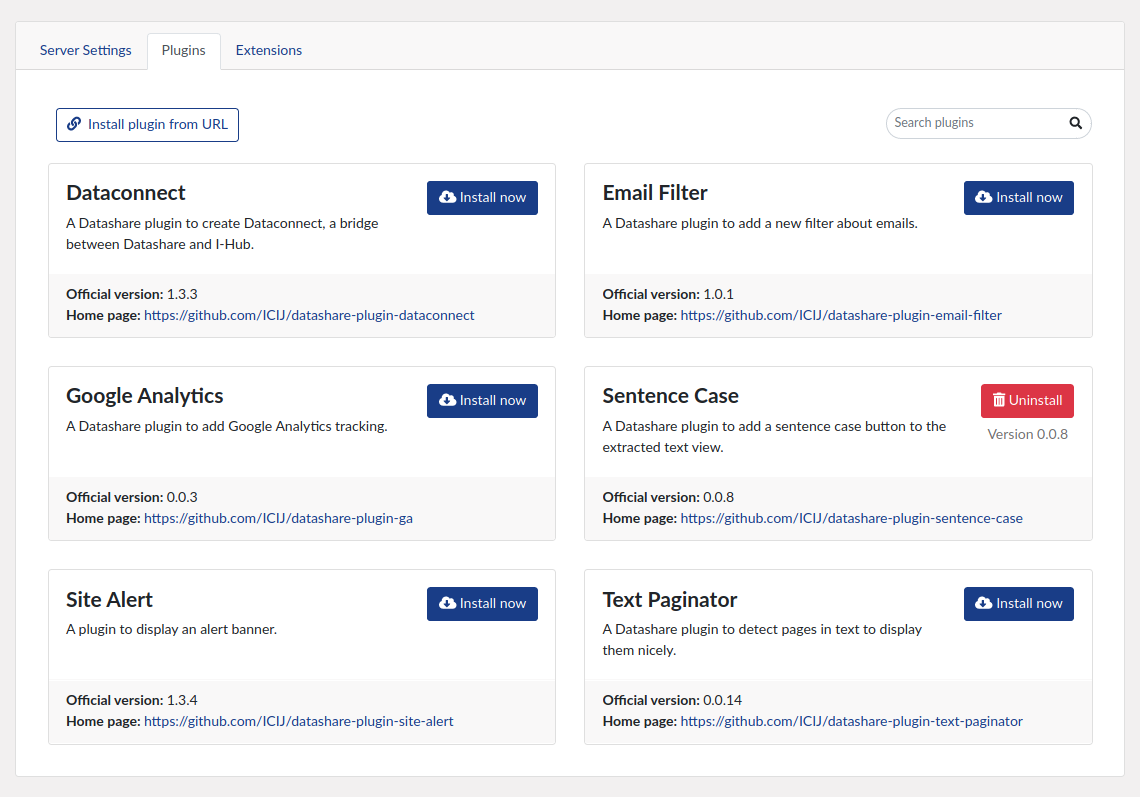This screenshot has height=797, width=1140.
Task: Open the Extensions tab
Action: coord(268,50)
